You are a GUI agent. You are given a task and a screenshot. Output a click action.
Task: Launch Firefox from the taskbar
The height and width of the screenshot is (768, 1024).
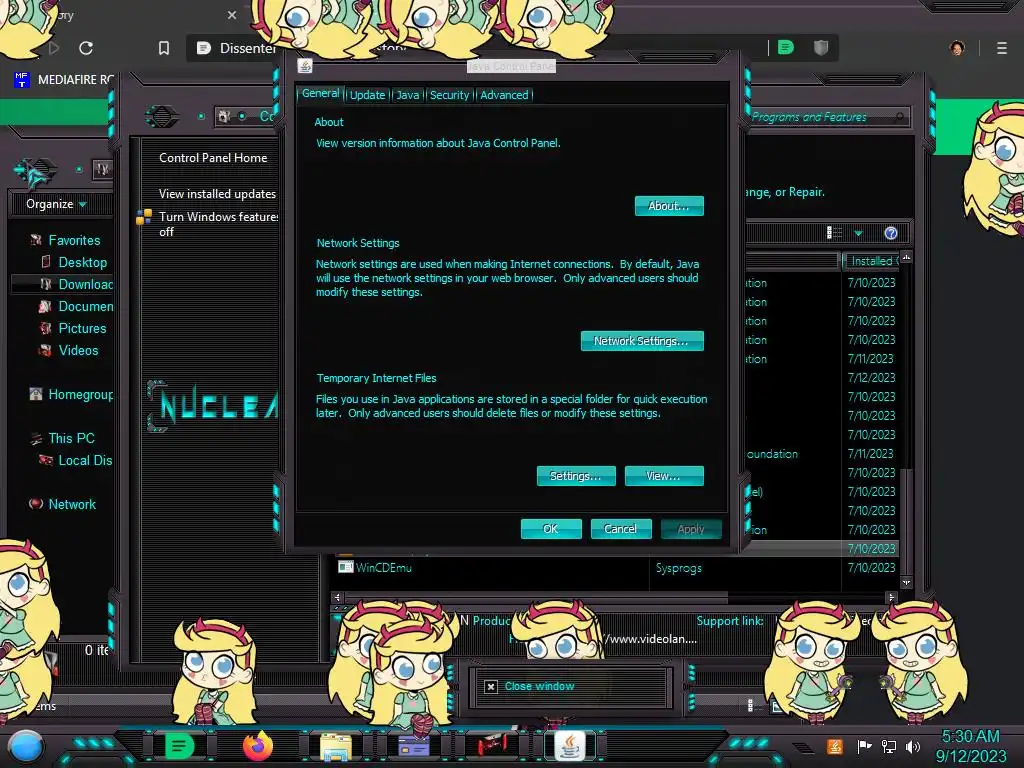pos(257,746)
